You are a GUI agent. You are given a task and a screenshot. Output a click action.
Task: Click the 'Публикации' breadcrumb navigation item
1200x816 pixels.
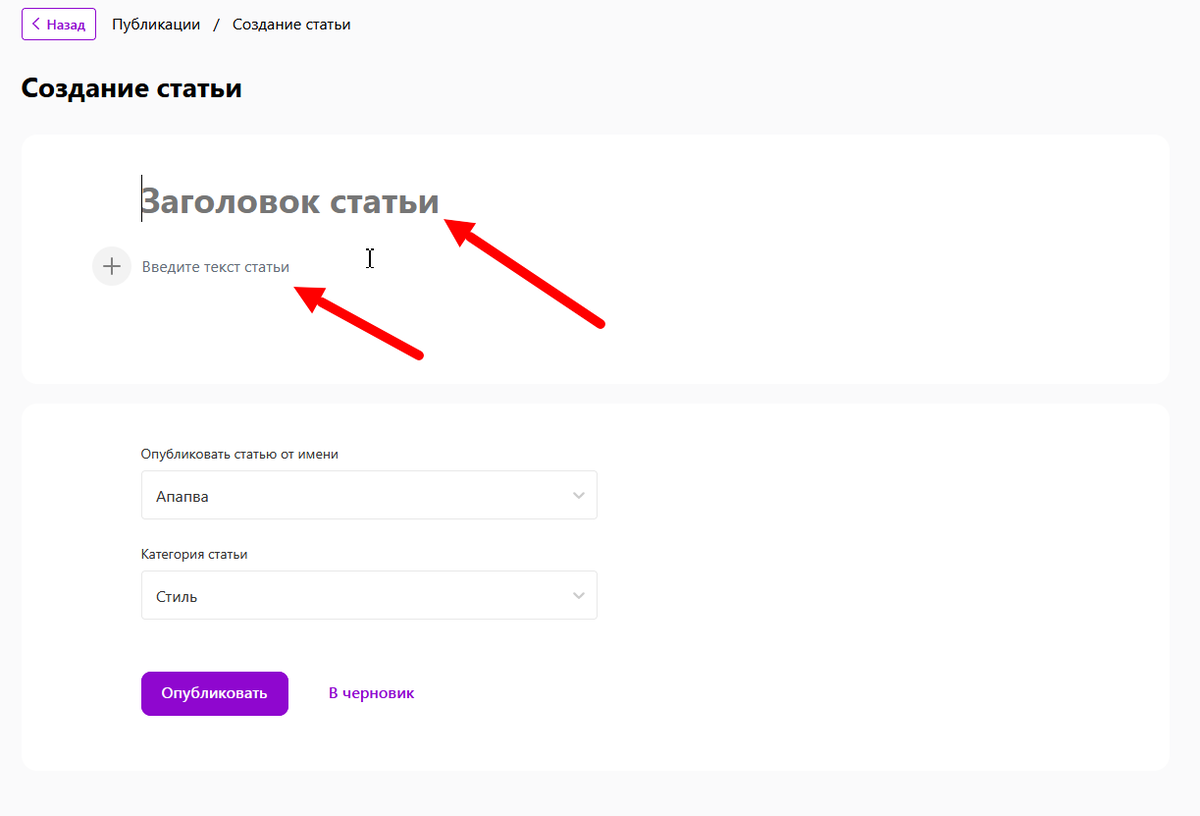pyautogui.click(x=156, y=23)
